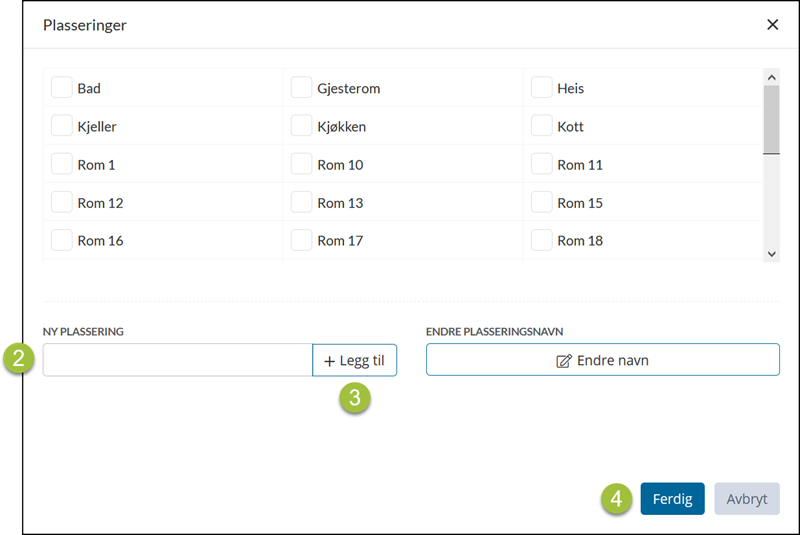Enable the Gjesterom checkbox

[x=302, y=88]
